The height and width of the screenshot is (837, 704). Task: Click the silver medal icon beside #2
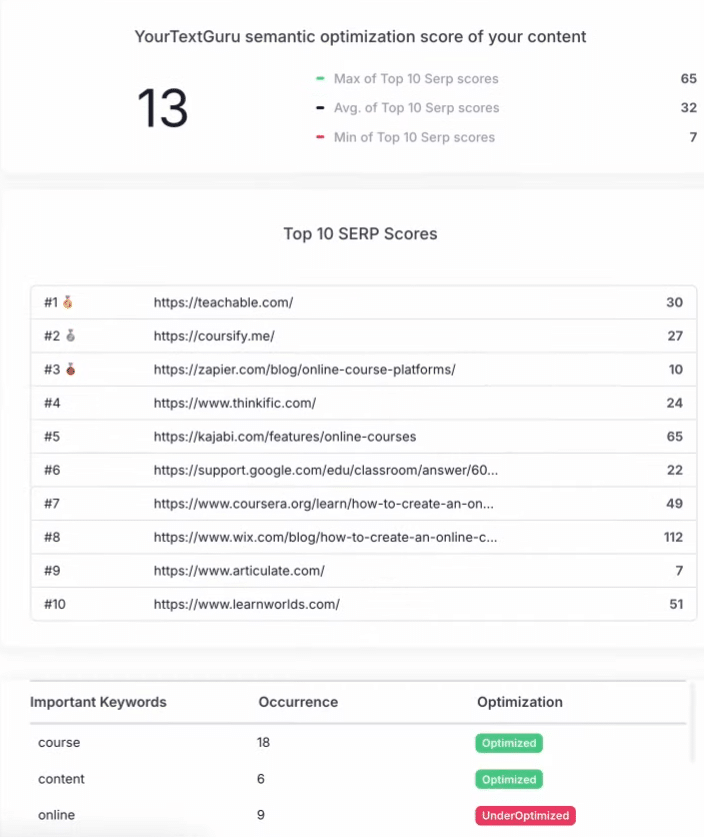coord(70,336)
